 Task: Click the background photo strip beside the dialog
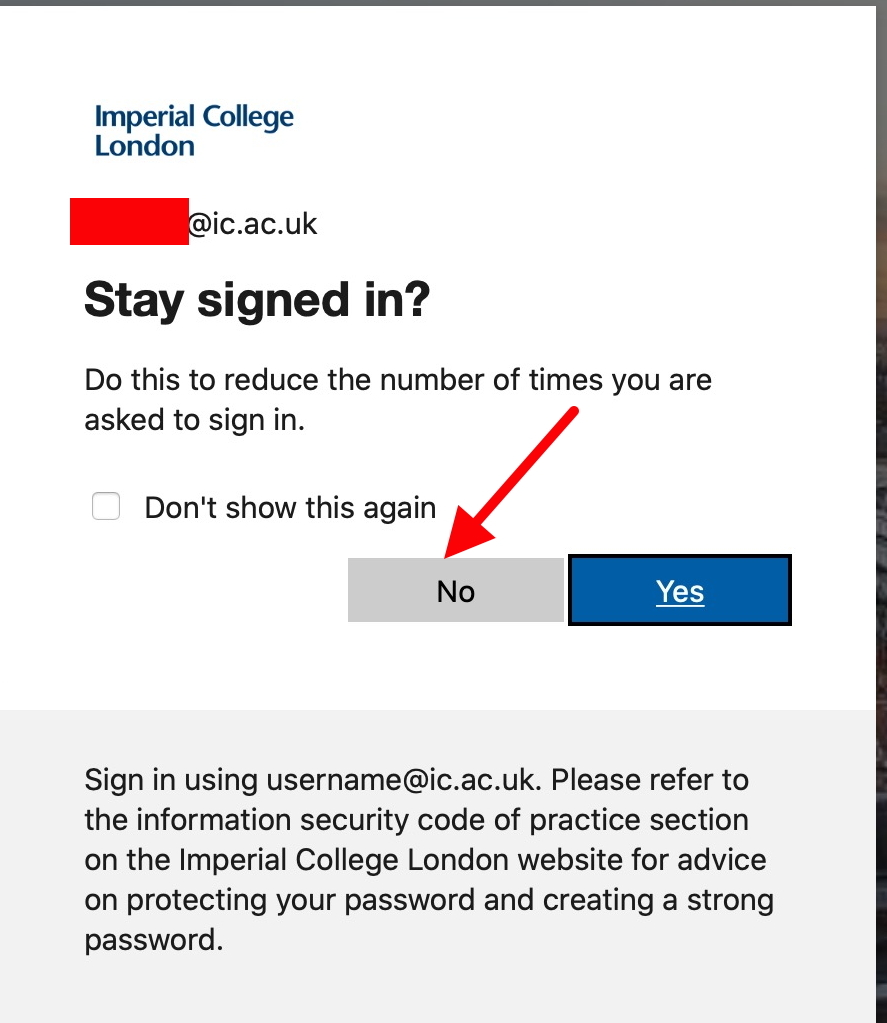[x=881, y=500]
